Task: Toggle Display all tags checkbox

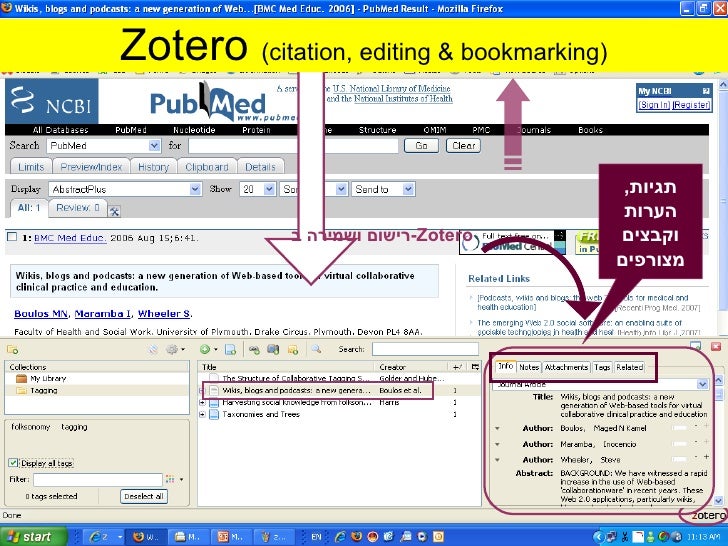Action: [x=13, y=463]
